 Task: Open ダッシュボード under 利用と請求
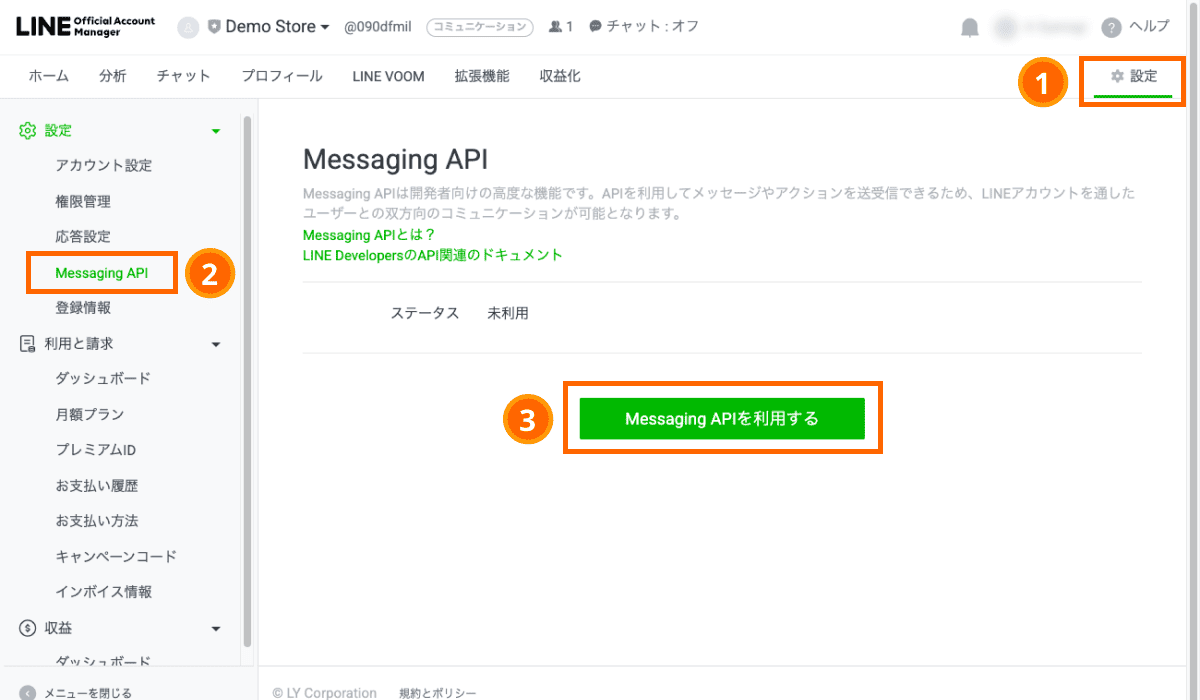point(104,379)
